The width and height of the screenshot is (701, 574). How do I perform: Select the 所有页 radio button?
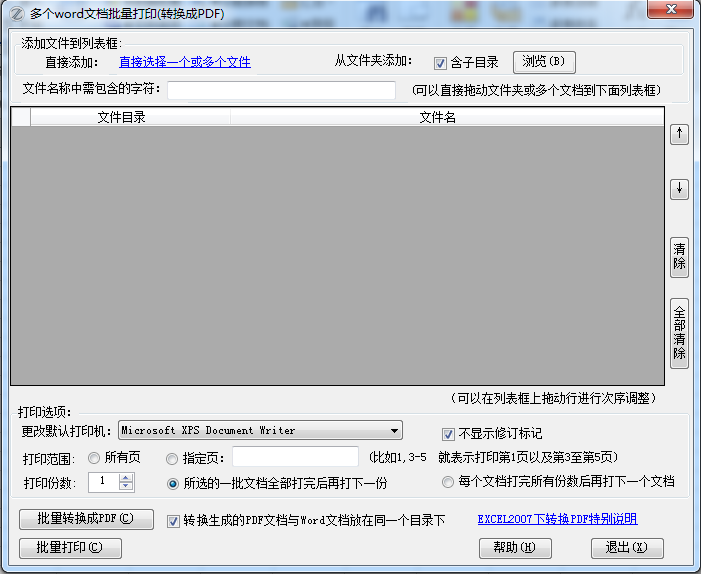point(95,458)
